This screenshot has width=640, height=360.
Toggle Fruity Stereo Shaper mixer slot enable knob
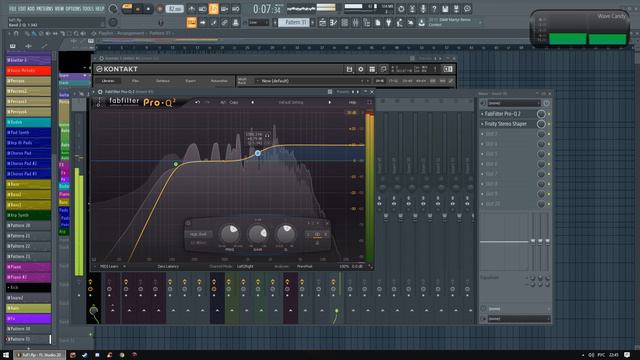click(x=541, y=124)
